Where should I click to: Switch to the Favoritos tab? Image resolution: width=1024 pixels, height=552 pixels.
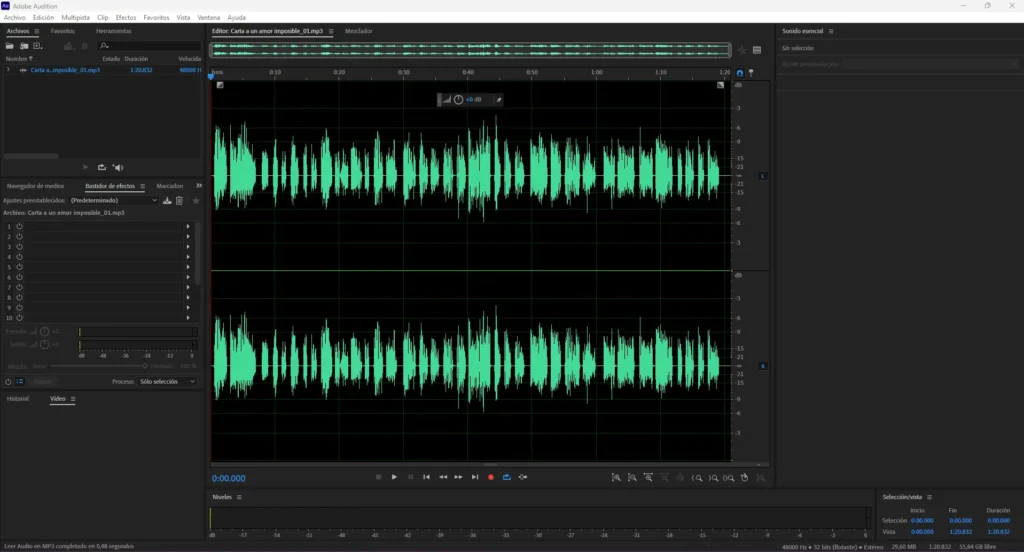(x=63, y=31)
